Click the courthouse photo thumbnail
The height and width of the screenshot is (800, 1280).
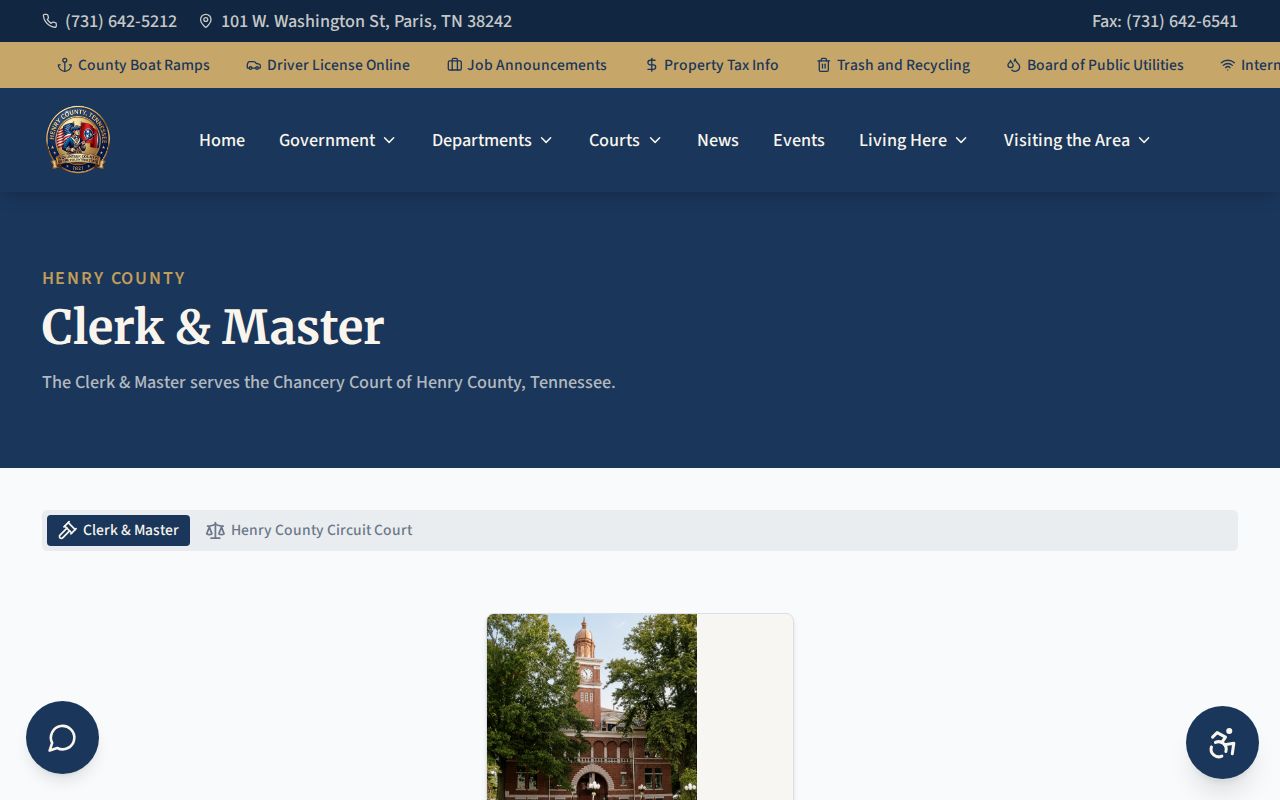coord(592,706)
